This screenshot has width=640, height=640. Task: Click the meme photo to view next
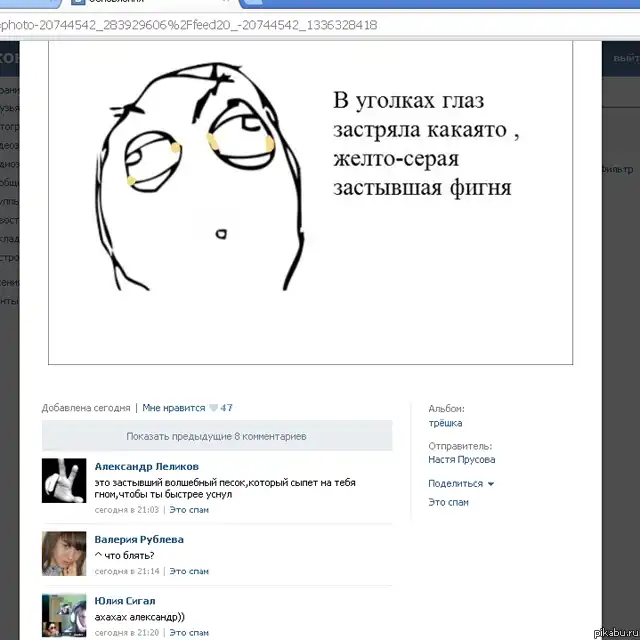pos(310,200)
